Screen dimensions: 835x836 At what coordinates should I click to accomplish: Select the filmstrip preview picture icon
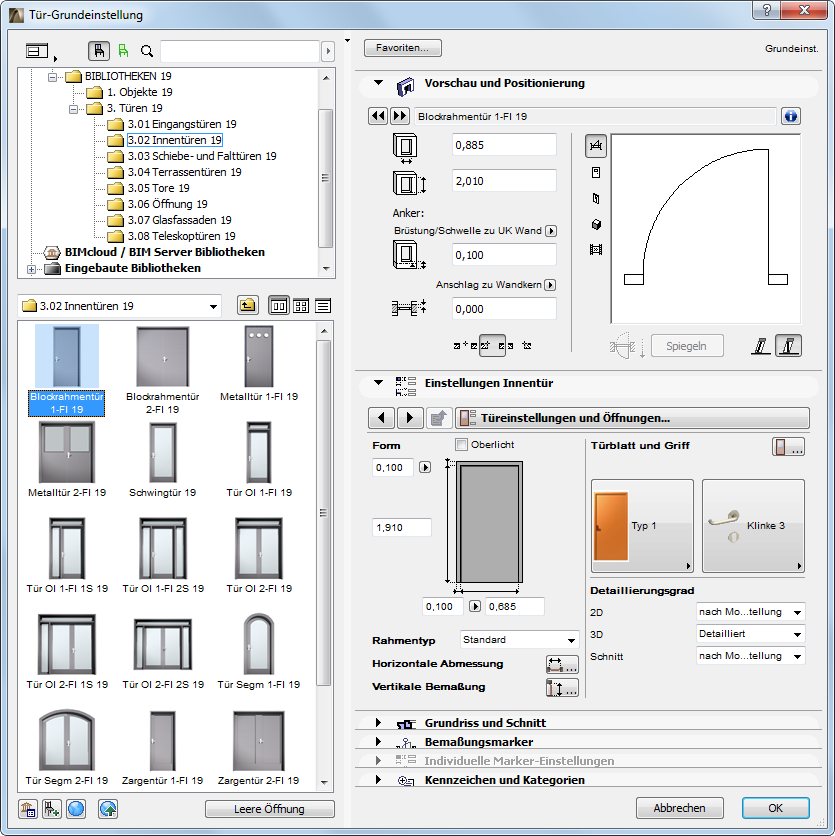click(596, 250)
